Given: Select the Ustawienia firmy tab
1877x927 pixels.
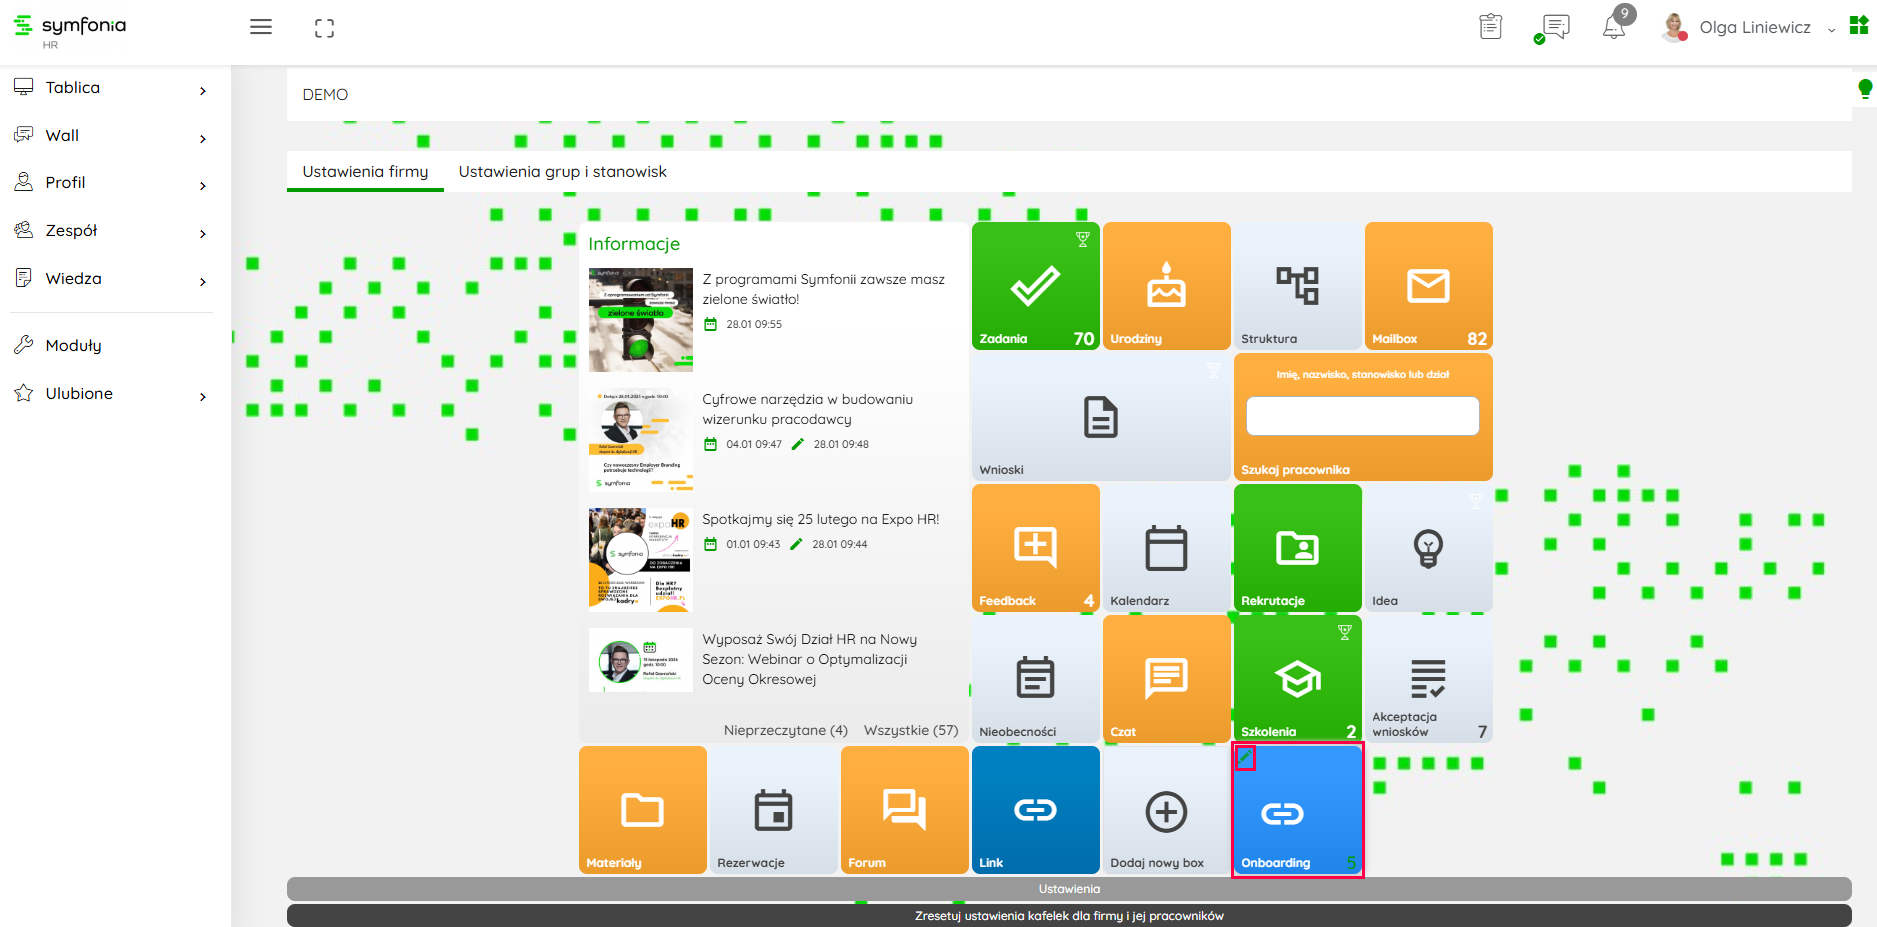Looking at the screenshot, I should pos(365,172).
